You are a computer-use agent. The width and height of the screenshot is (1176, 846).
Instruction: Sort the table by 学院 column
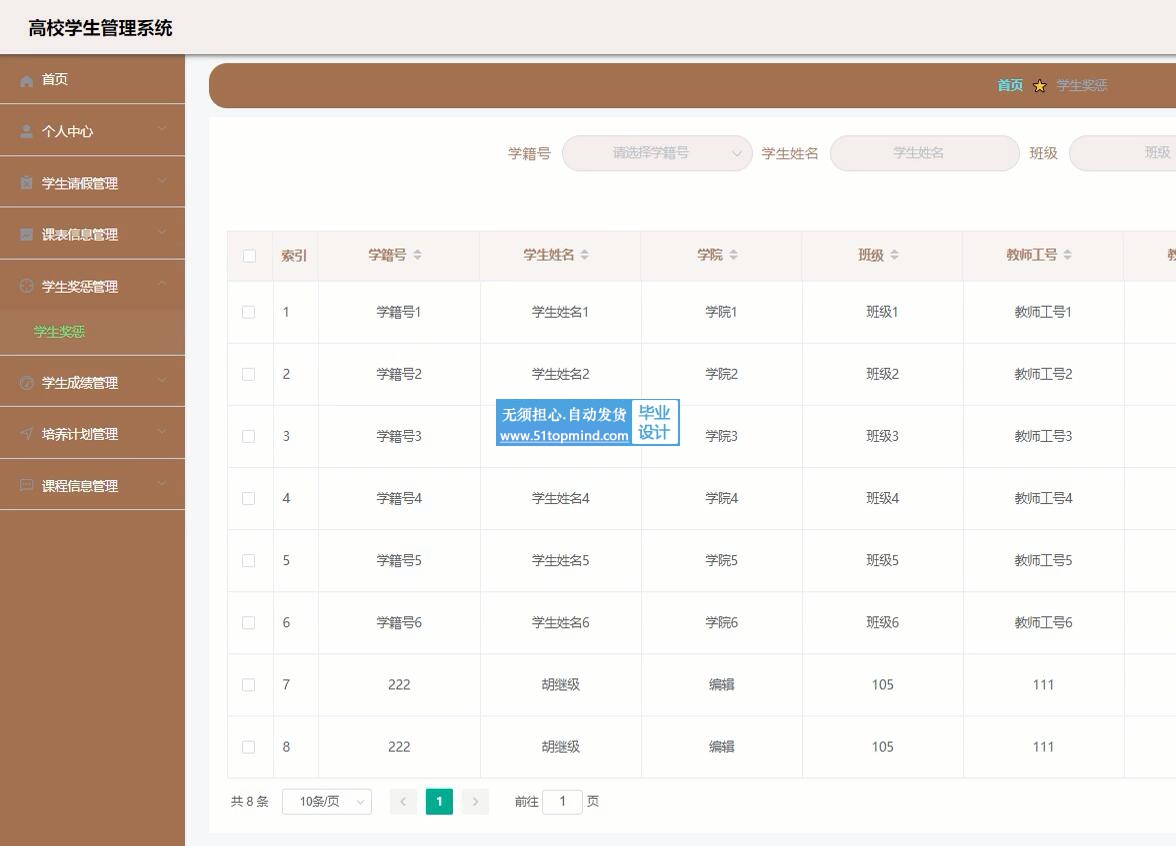click(734, 255)
